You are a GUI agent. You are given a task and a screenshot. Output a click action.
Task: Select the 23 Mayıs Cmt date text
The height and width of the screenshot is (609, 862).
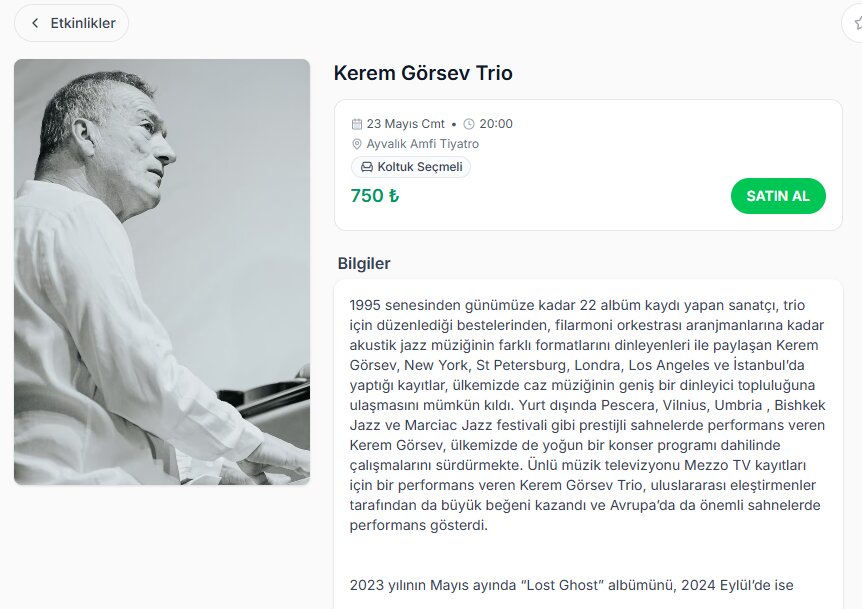405,124
